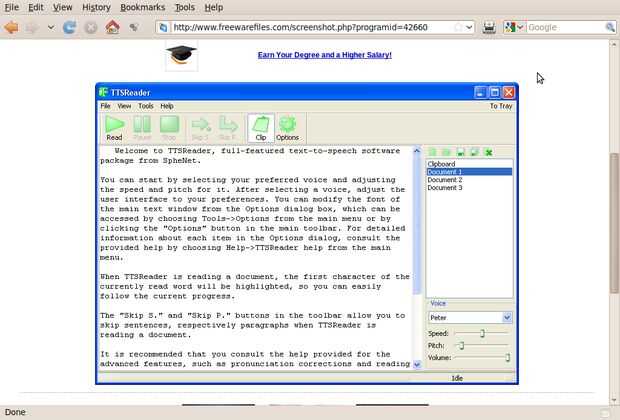Click the Pitch slider handle
The image size is (620, 420).
(x=461, y=346)
